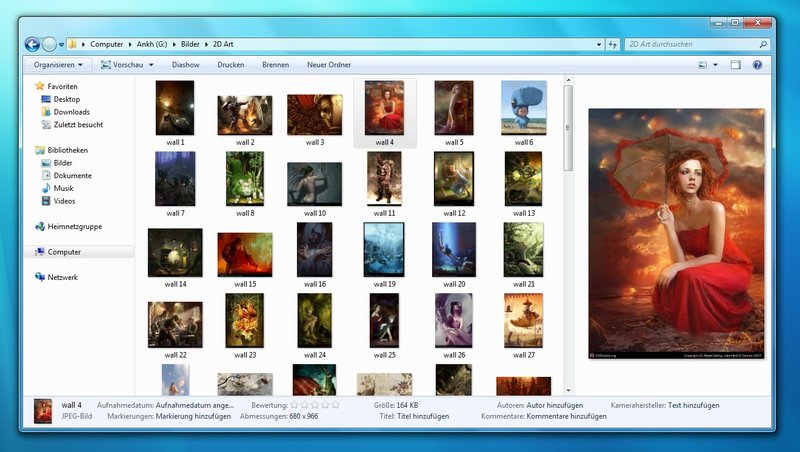The width and height of the screenshot is (800, 452).
Task: Toggle the preview pane button
Action: click(735, 65)
